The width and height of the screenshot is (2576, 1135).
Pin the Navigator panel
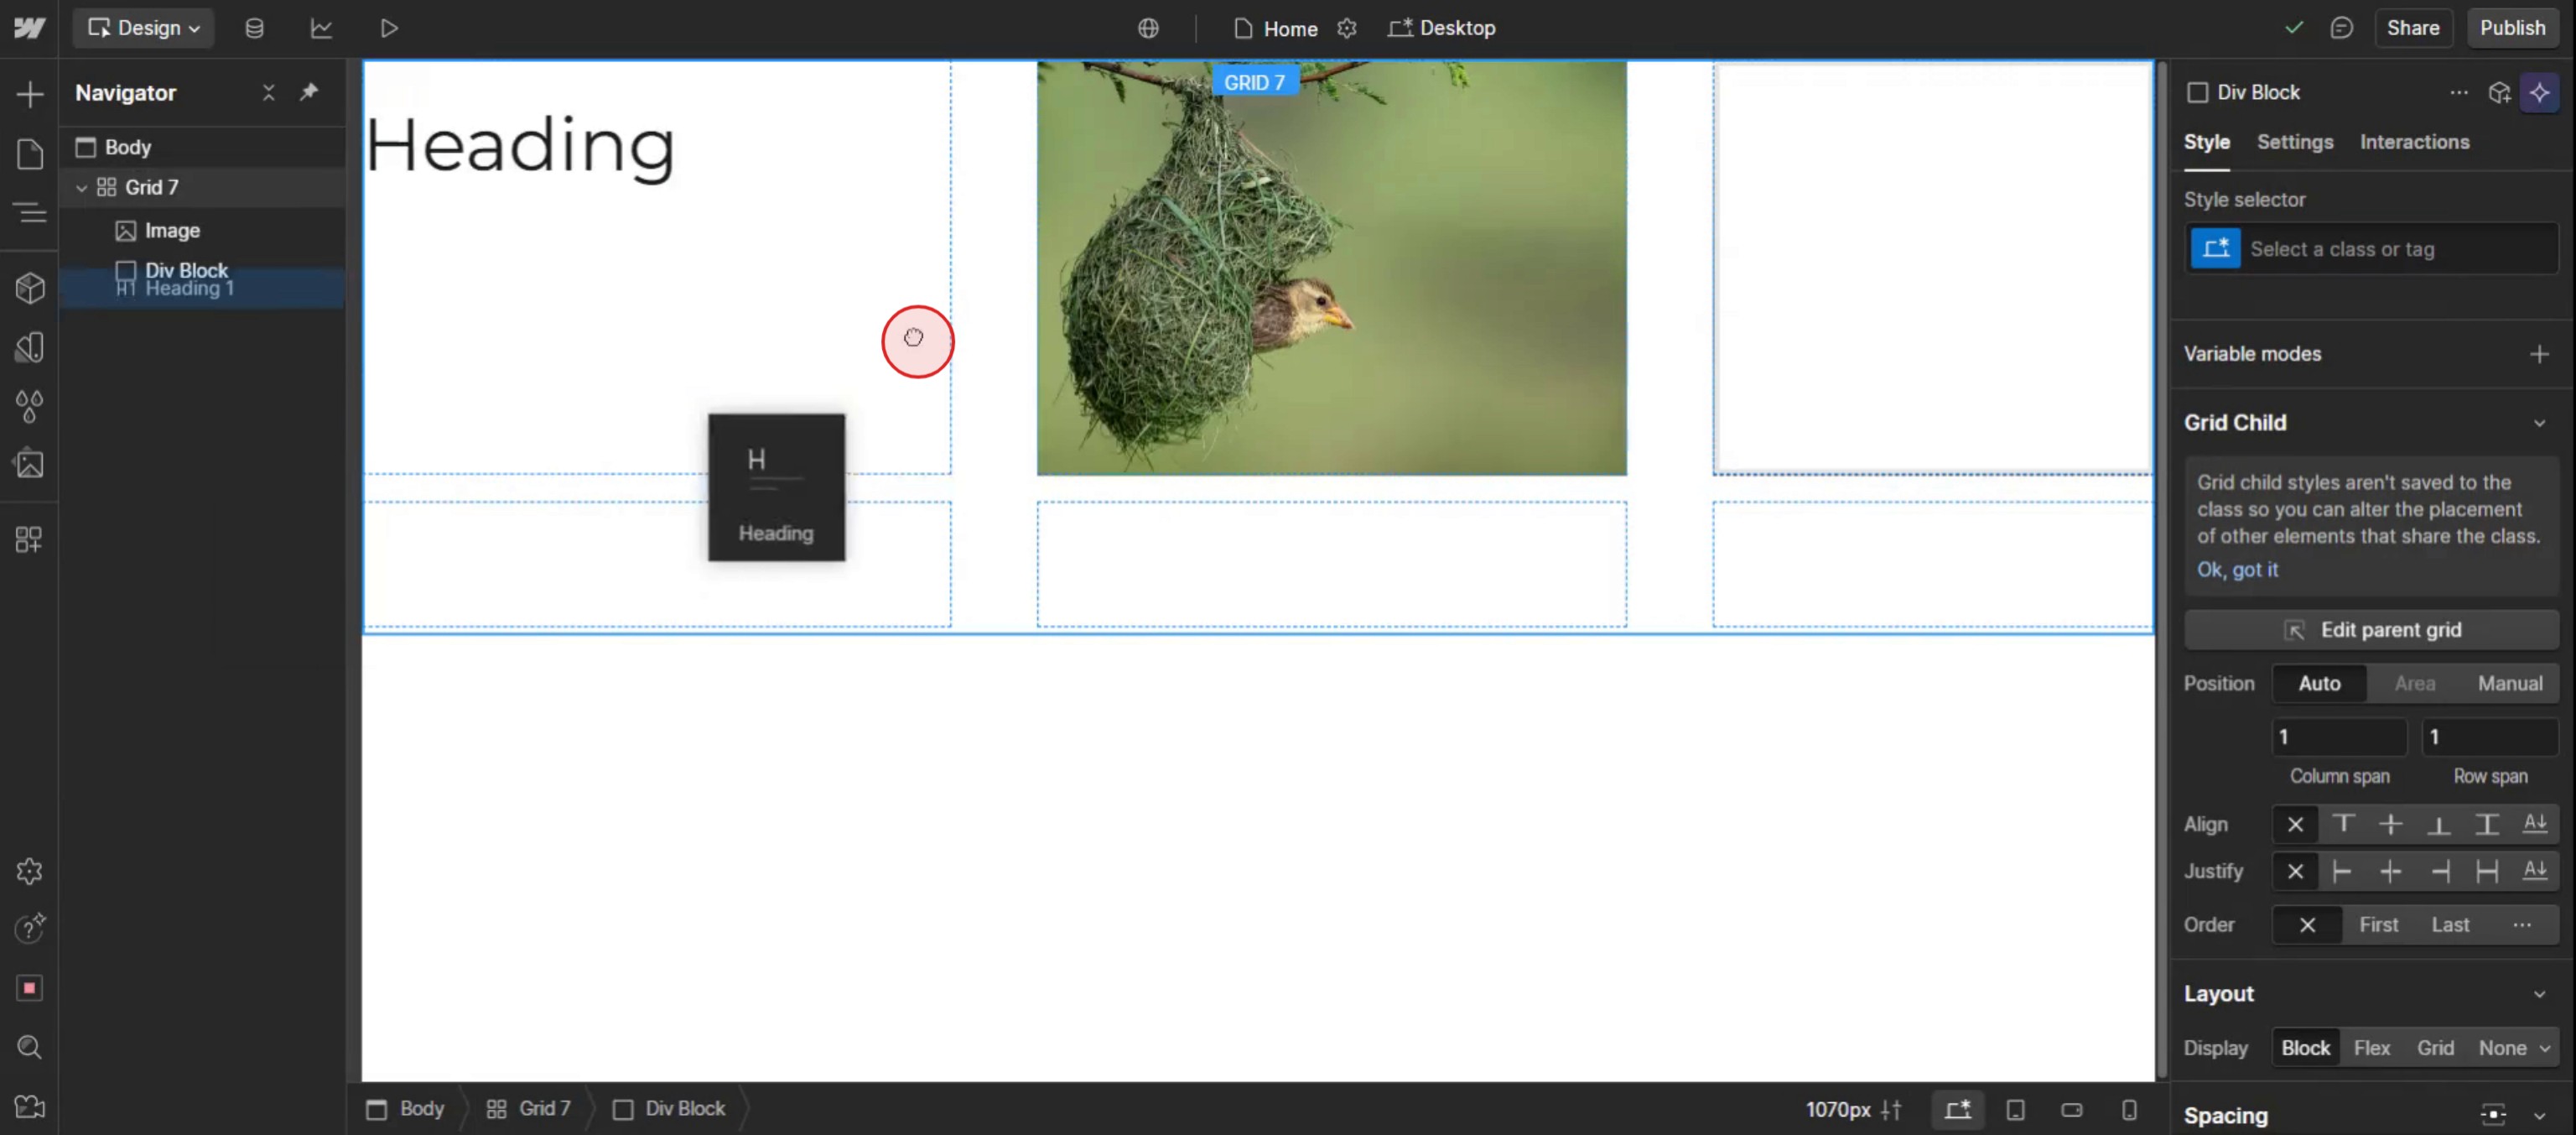pyautogui.click(x=309, y=92)
